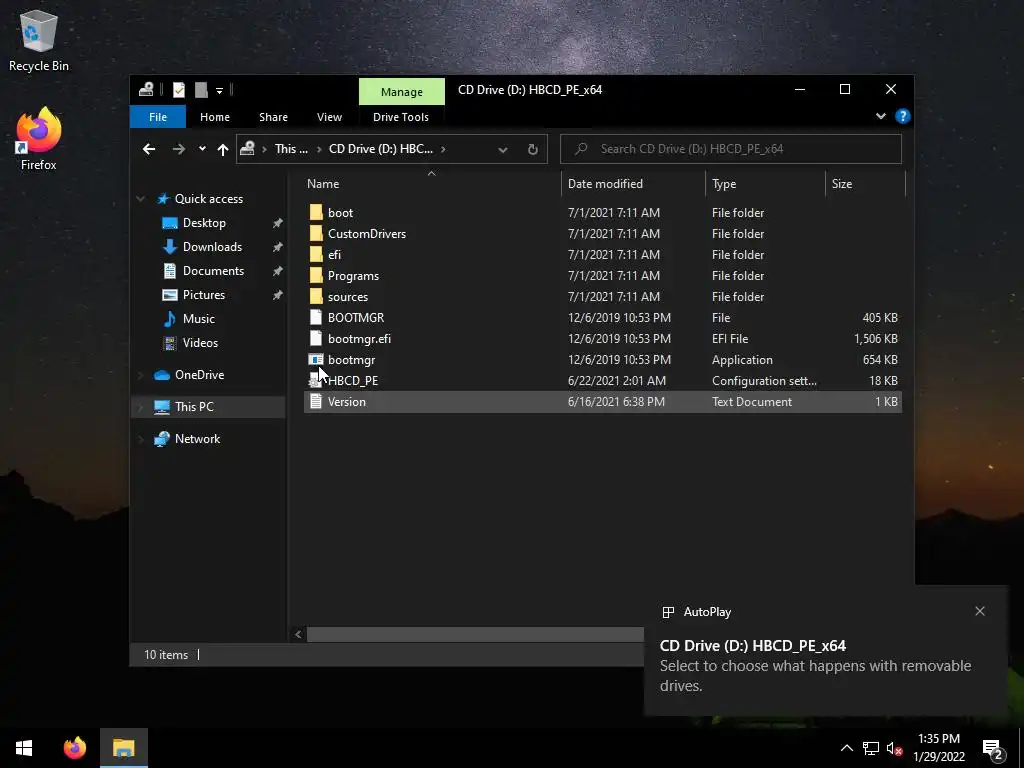Open the Recycle Bin desktop icon
Viewport: 1024px width, 768px height.
(x=39, y=40)
